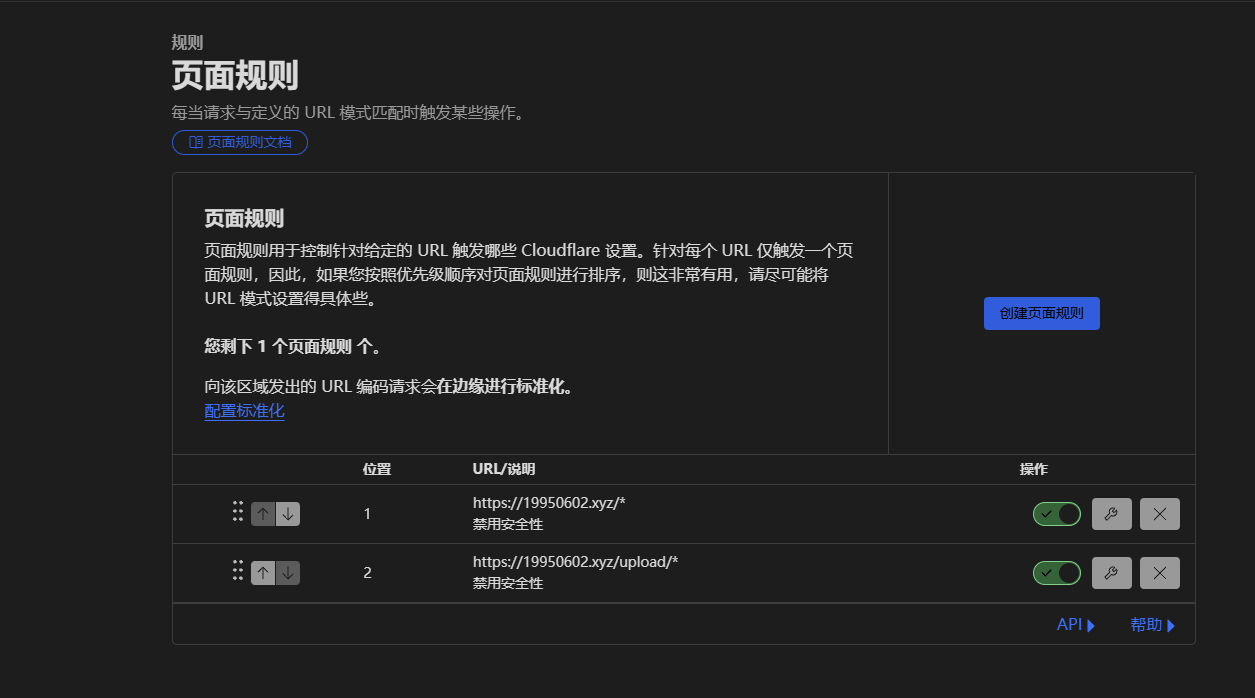This screenshot has width=1255, height=698.
Task: Open 页面规则文档 documentation link
Action: point(240,142)
